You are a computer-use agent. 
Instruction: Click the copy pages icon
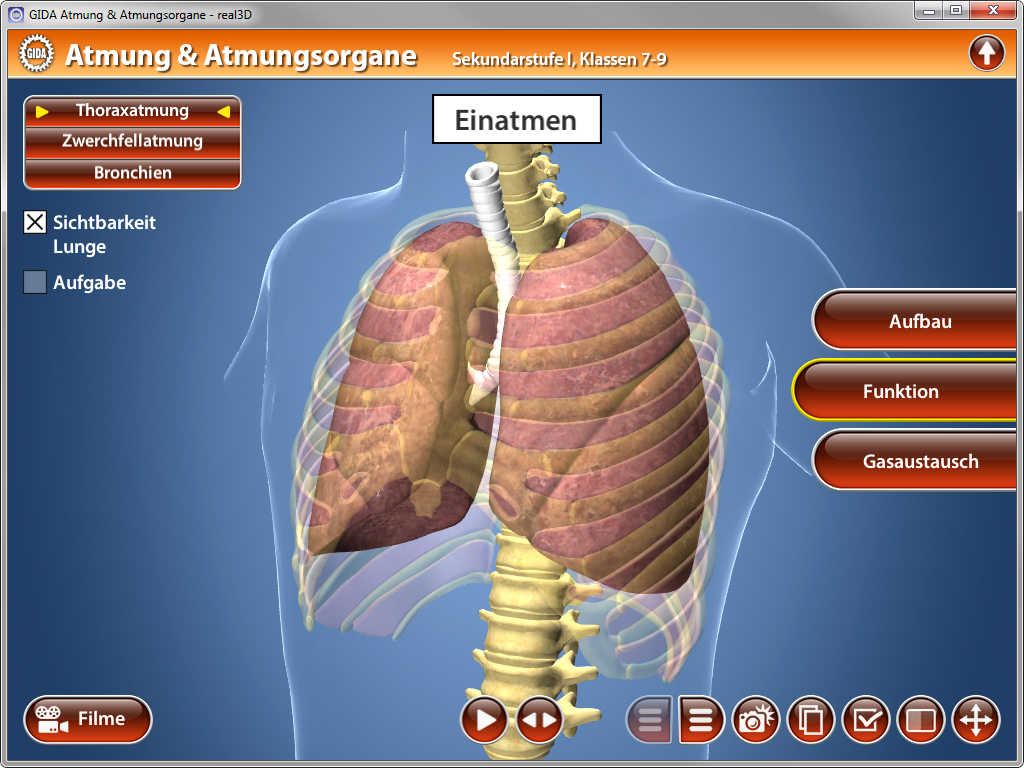811,720
